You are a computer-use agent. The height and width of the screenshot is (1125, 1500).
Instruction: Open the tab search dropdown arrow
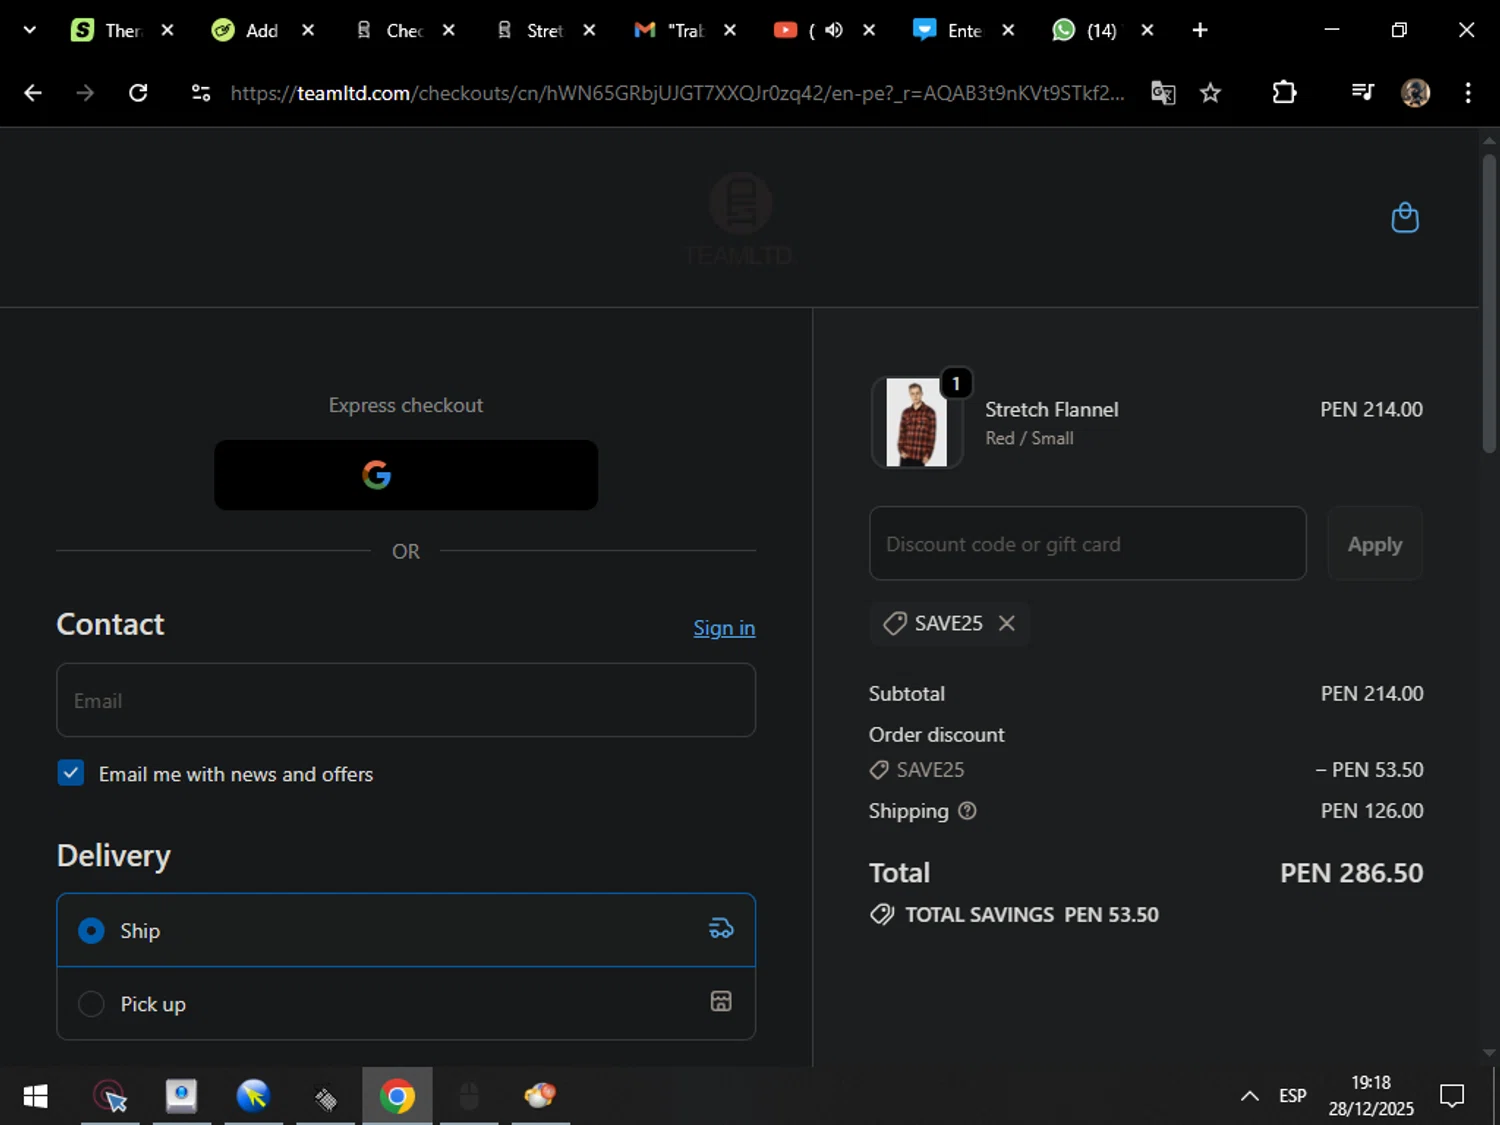point(30,30)
